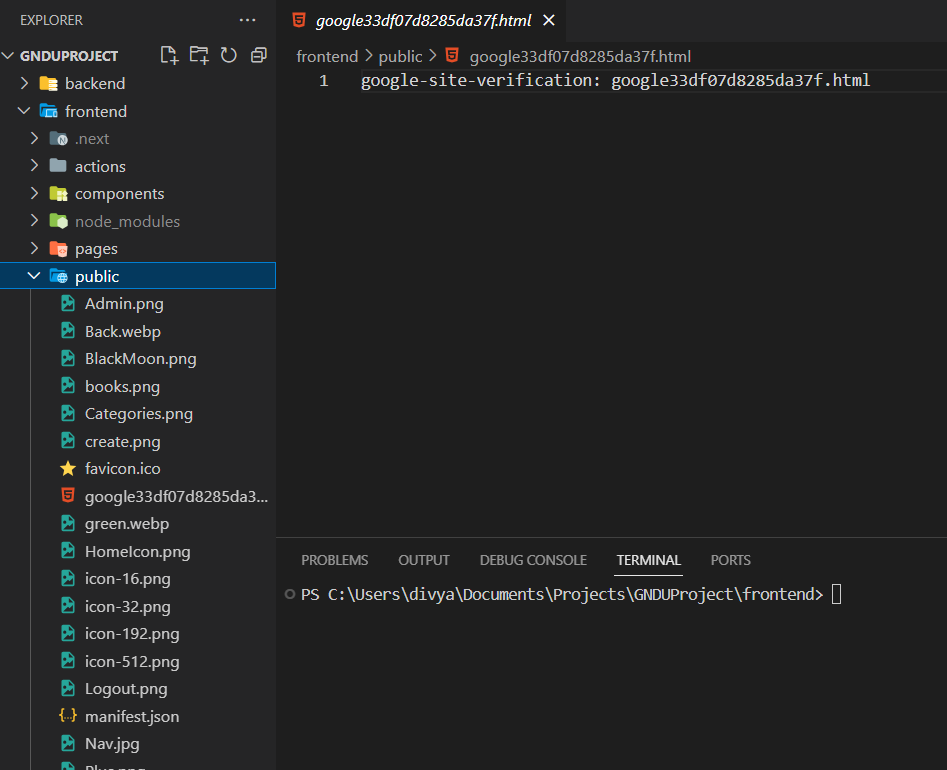The width and height of the screenshot is (947, 770).
Task: Show the Ports panel tab
Action: [730, 560]
